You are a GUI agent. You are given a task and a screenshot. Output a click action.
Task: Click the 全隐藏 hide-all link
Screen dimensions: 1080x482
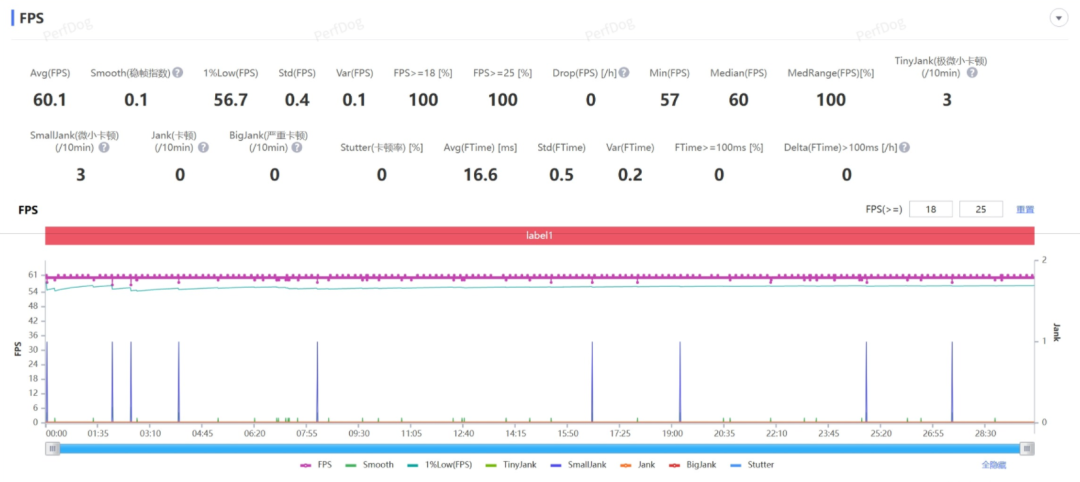click(993, 465)
